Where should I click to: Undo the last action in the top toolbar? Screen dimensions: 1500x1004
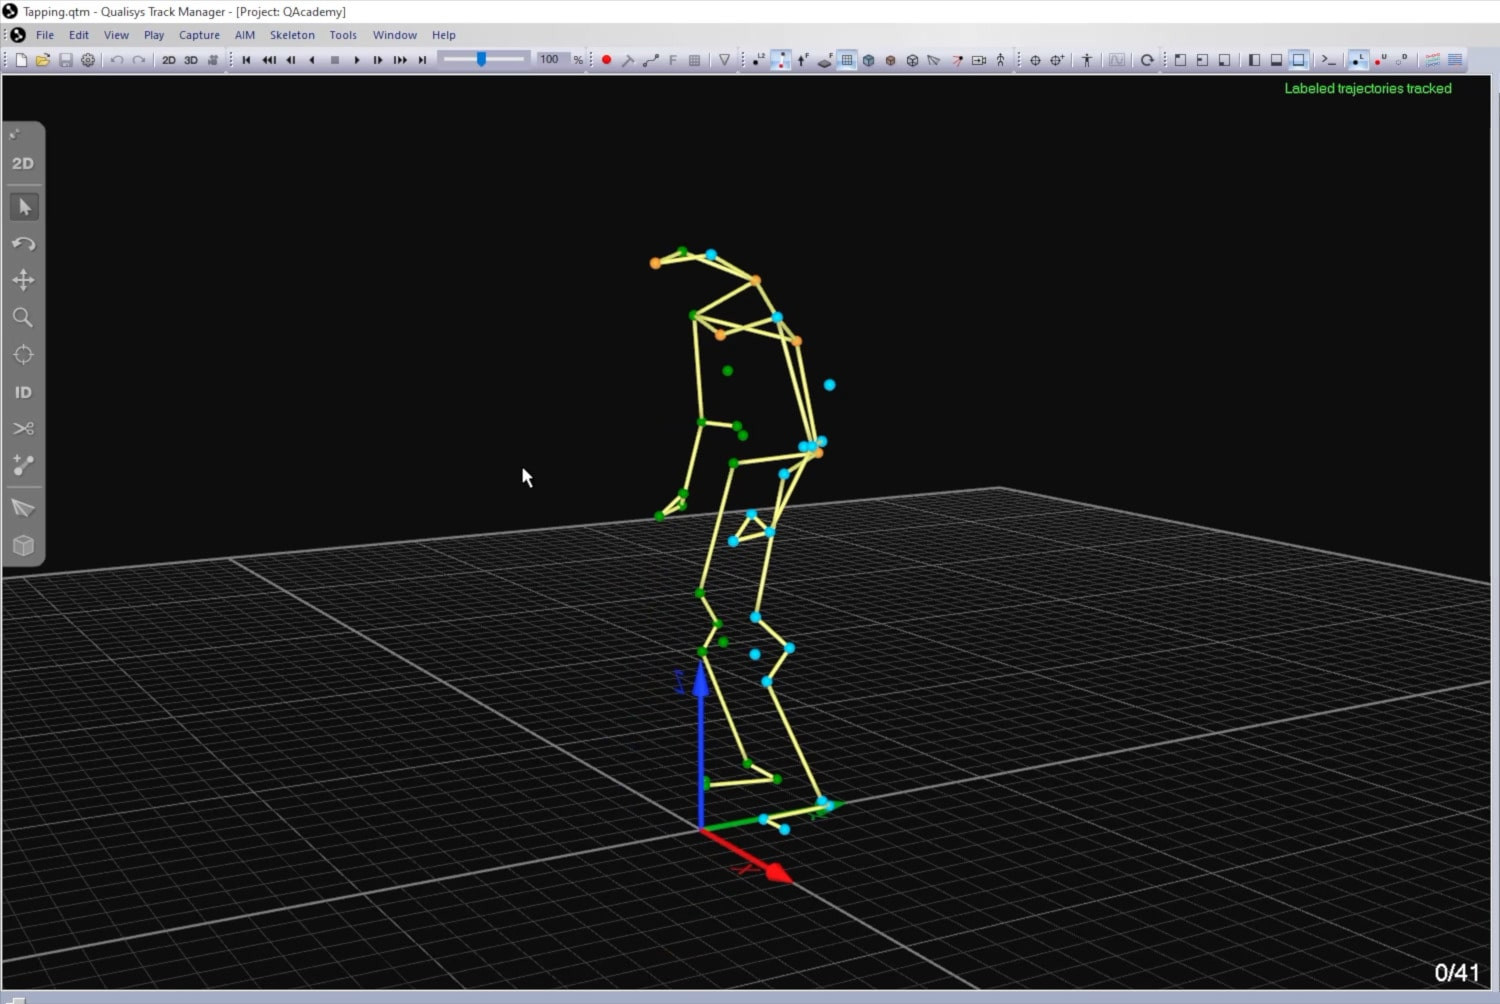(x=117, y=60)
